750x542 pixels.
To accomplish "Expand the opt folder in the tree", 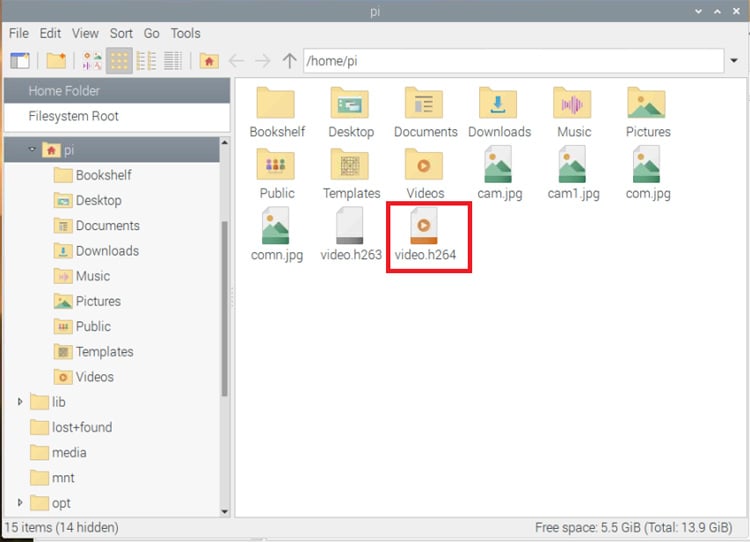I will click(x=21, y=503).
